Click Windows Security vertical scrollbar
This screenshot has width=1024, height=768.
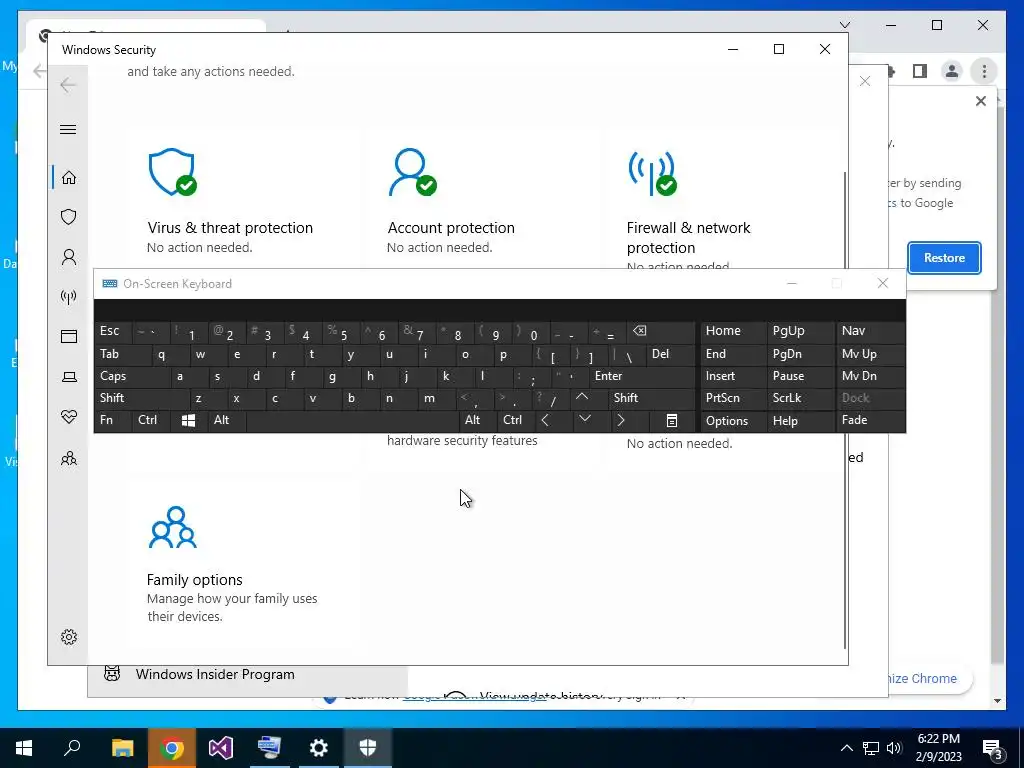click(x=845, y=410)
